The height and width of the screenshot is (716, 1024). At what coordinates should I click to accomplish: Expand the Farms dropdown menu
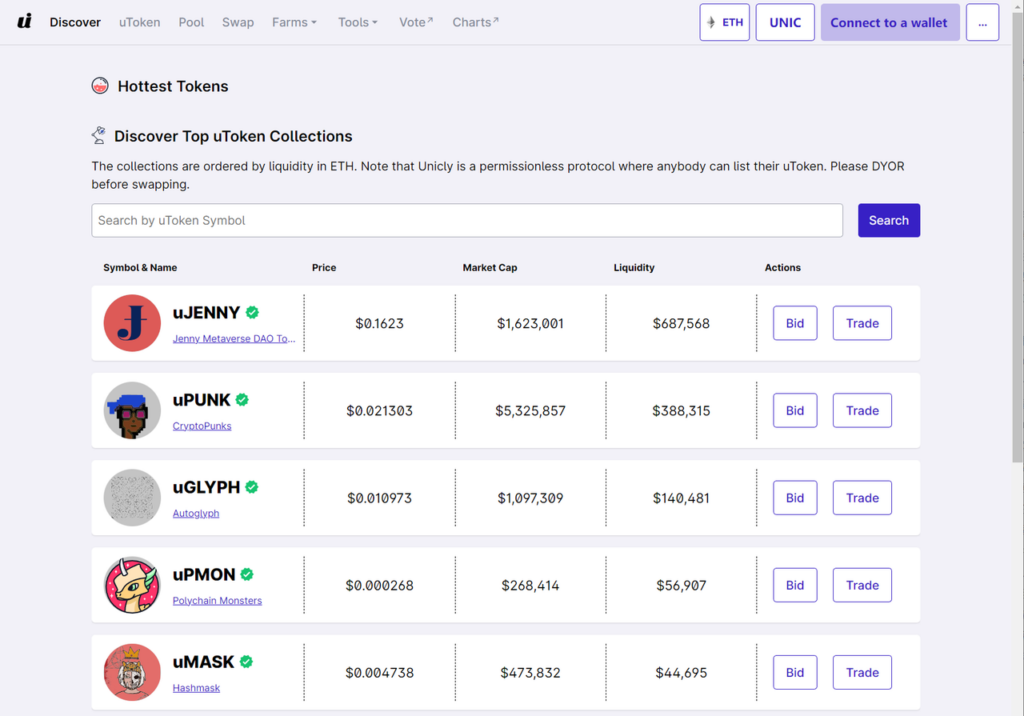pos(295,22)
